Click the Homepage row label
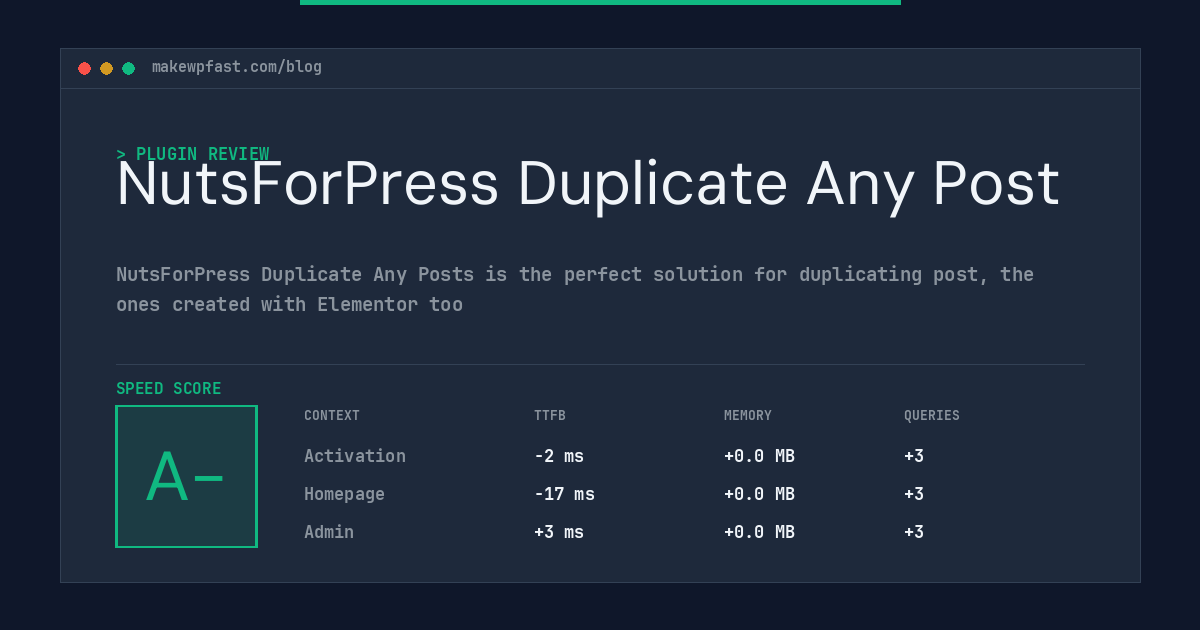This screenshot has width=1200, height=630. (x=344, y=494)
